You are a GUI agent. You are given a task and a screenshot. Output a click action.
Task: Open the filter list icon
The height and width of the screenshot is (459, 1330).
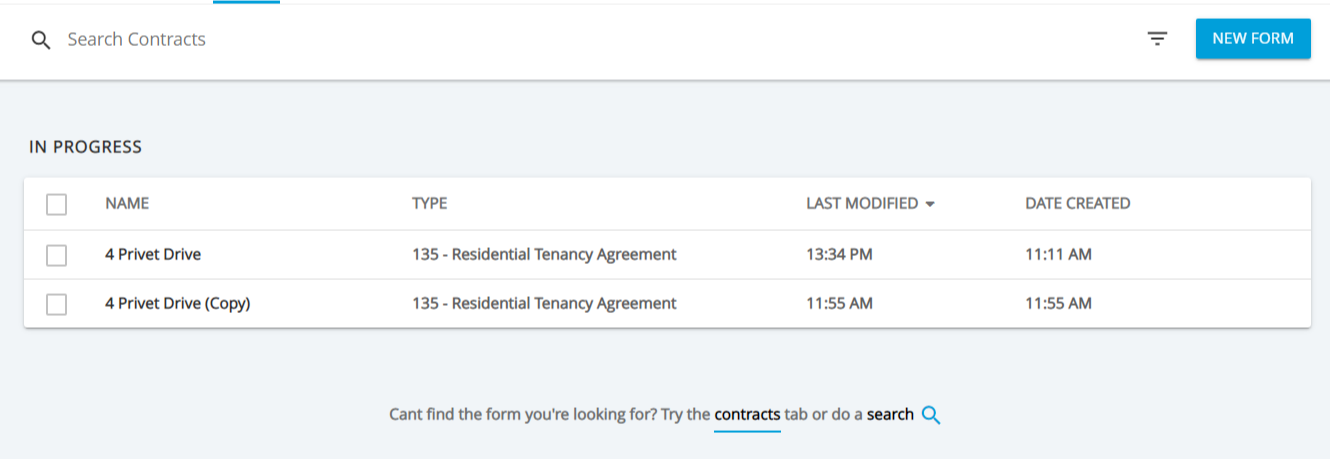coord(1157,39)
